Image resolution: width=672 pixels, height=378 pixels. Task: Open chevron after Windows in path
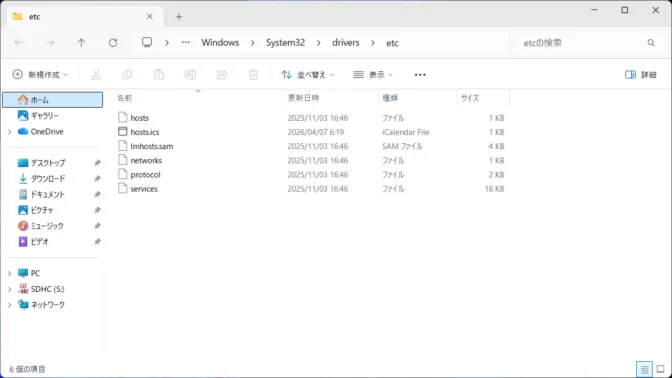click(252, 42)
